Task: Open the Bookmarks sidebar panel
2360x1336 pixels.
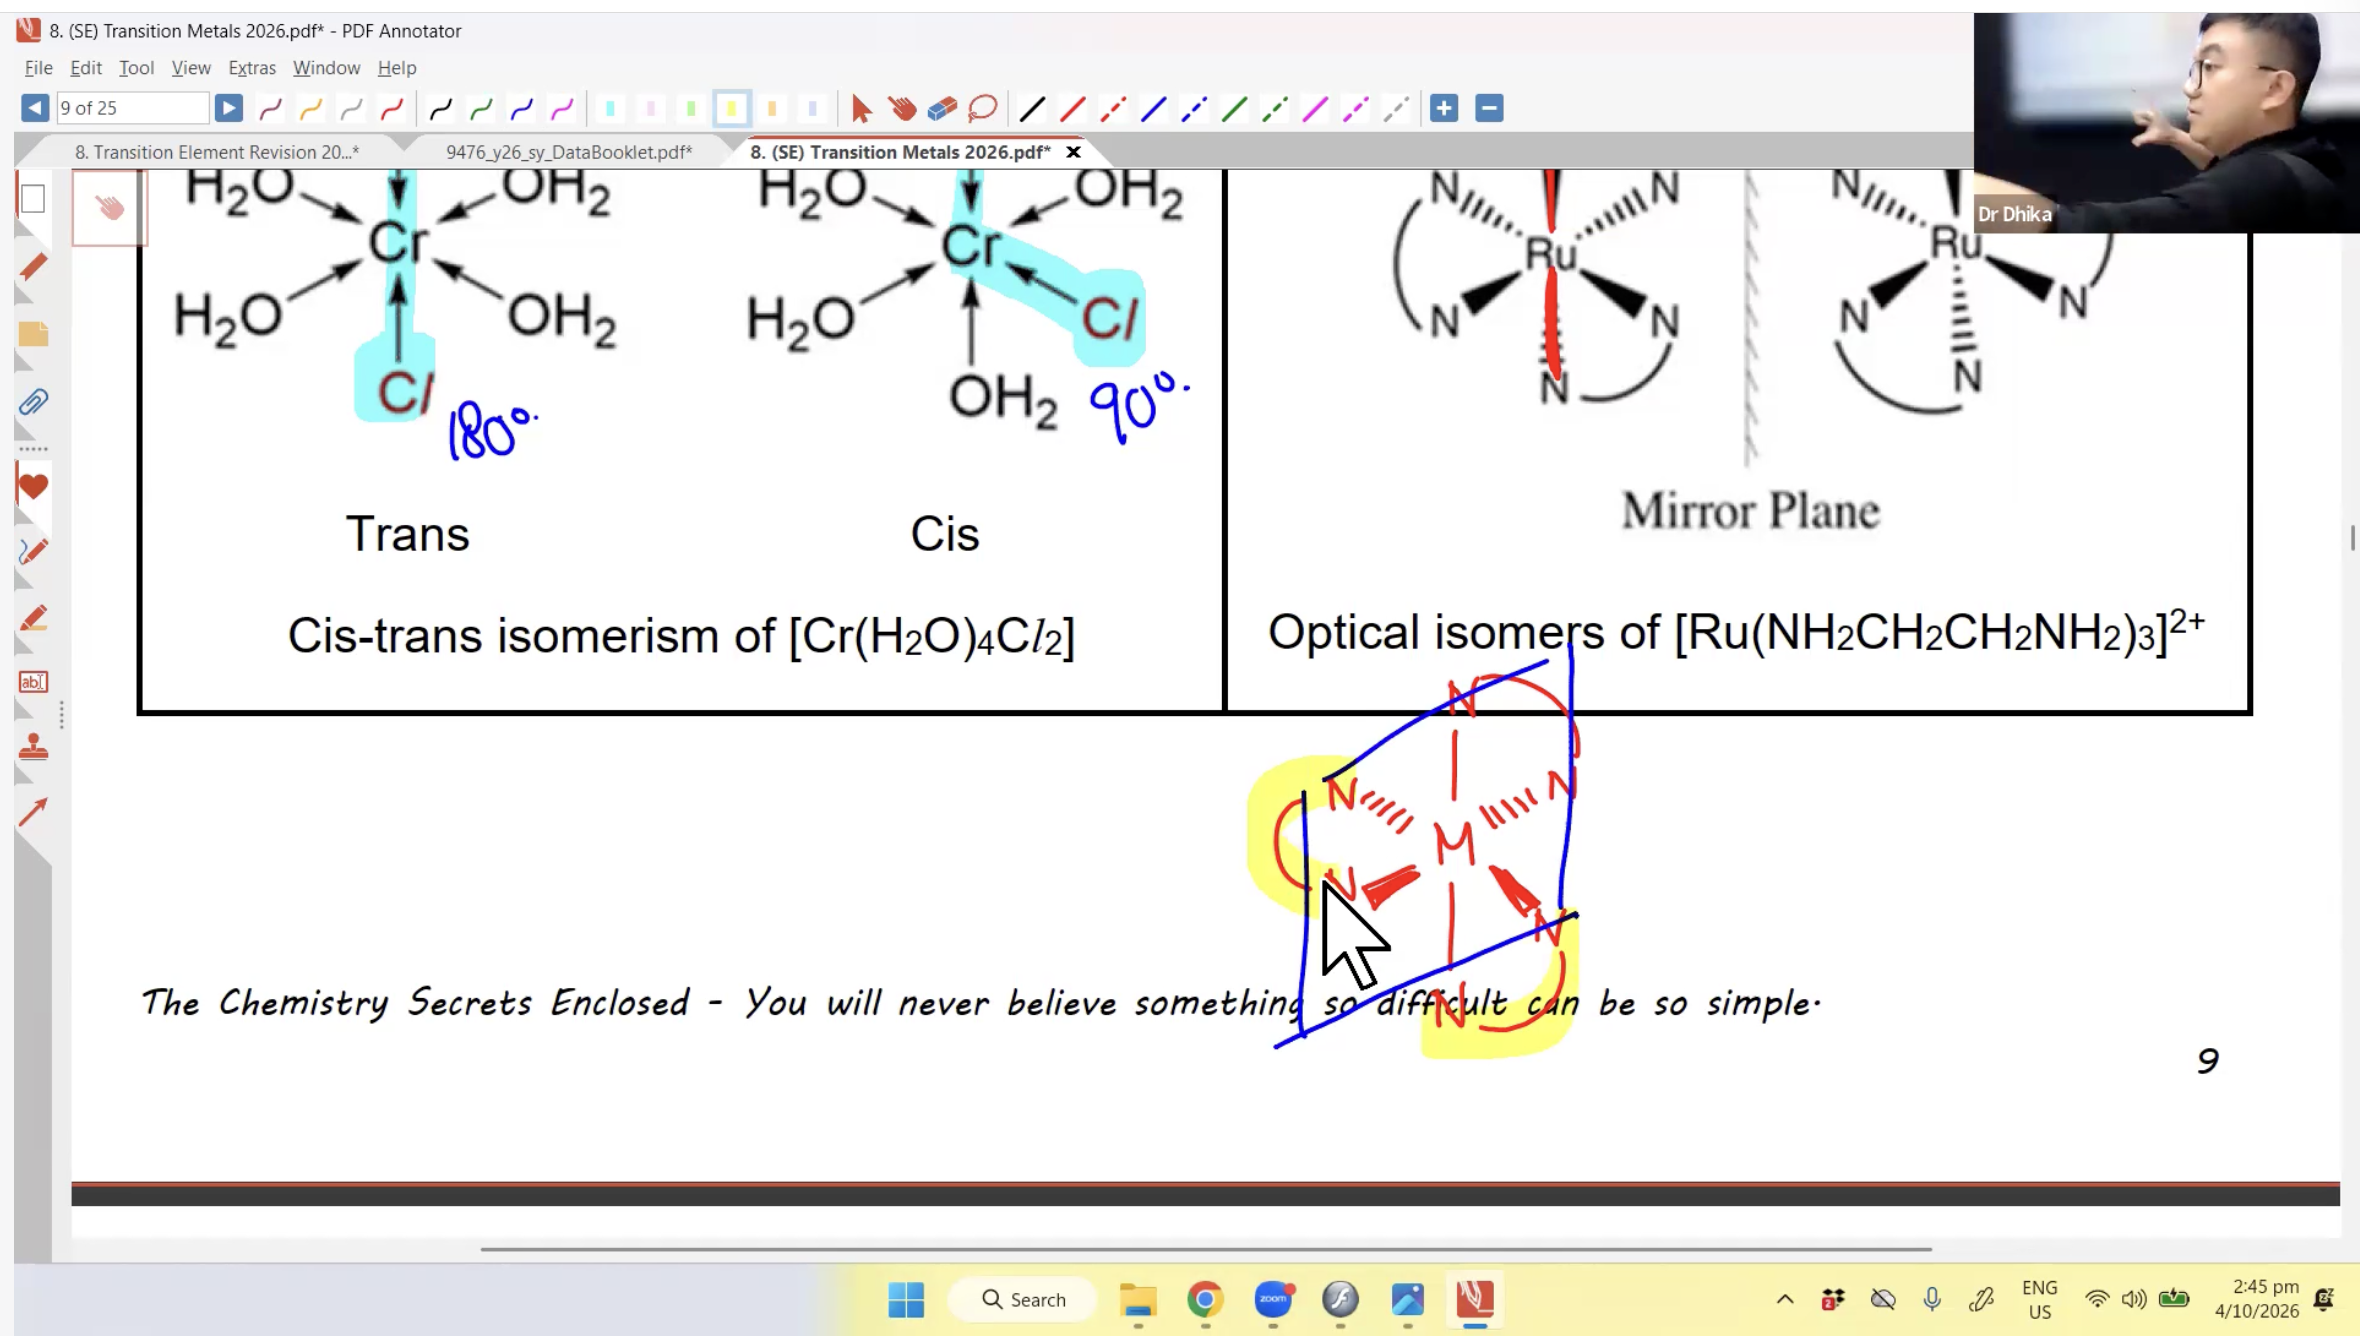Action: click(x=33, y=267)
